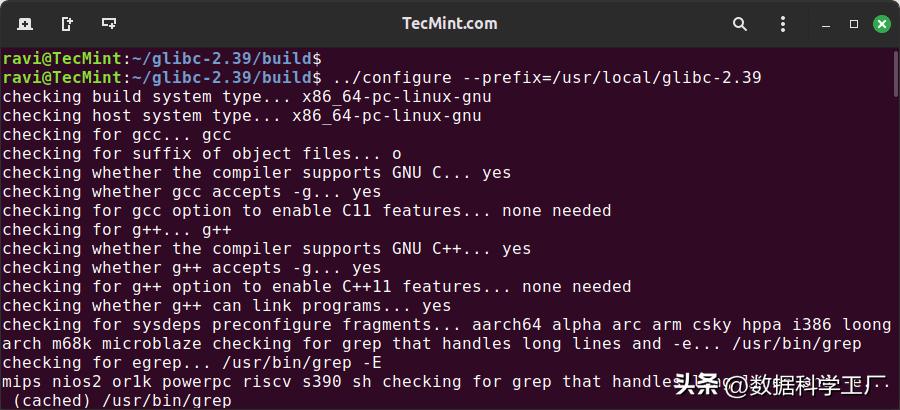Open the terminal search magnifier

click(x=740, y=24)
